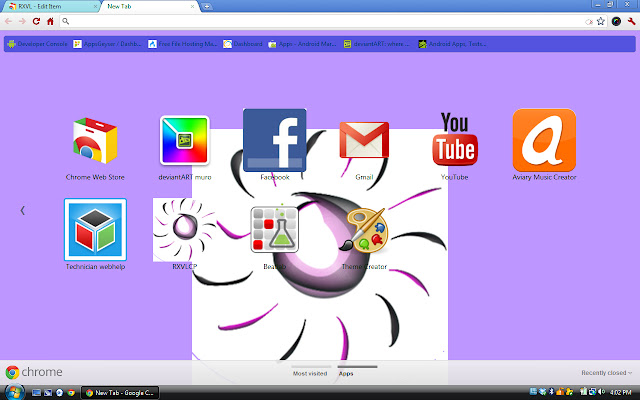Open the RXVLCP app thumbnail
This screenshot has height=400, width=640.
[184, 230]
